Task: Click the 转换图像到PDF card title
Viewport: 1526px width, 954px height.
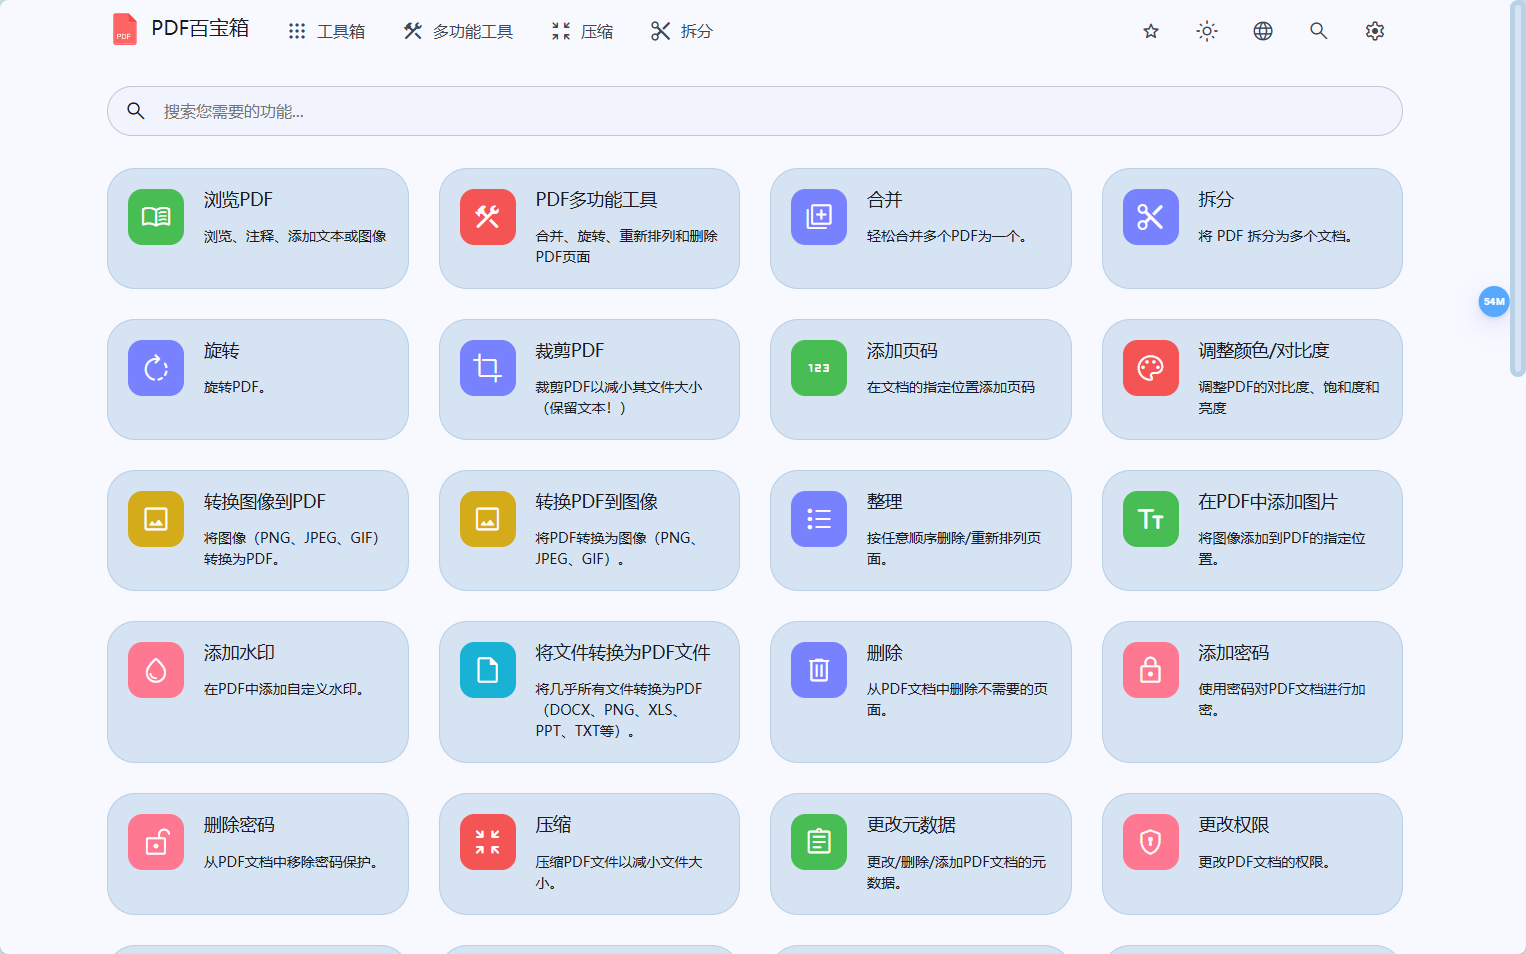Action: click(x=265, y=502)
